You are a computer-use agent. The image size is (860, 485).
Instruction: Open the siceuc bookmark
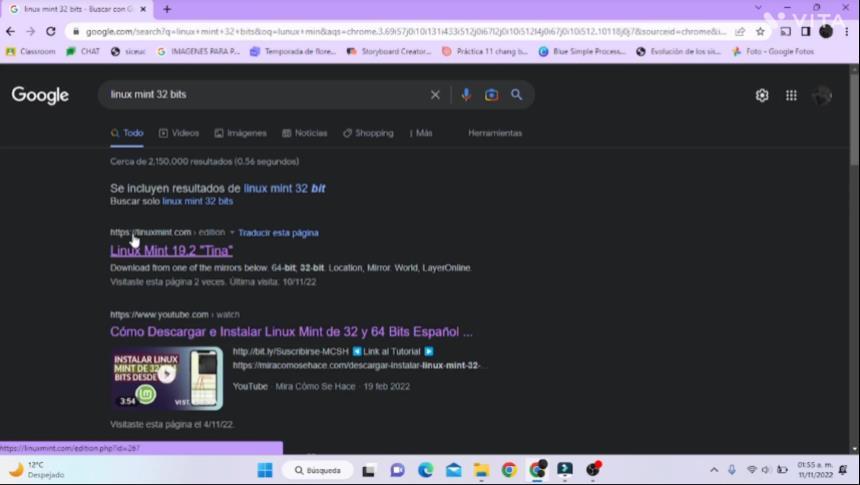tap(128, 52)
